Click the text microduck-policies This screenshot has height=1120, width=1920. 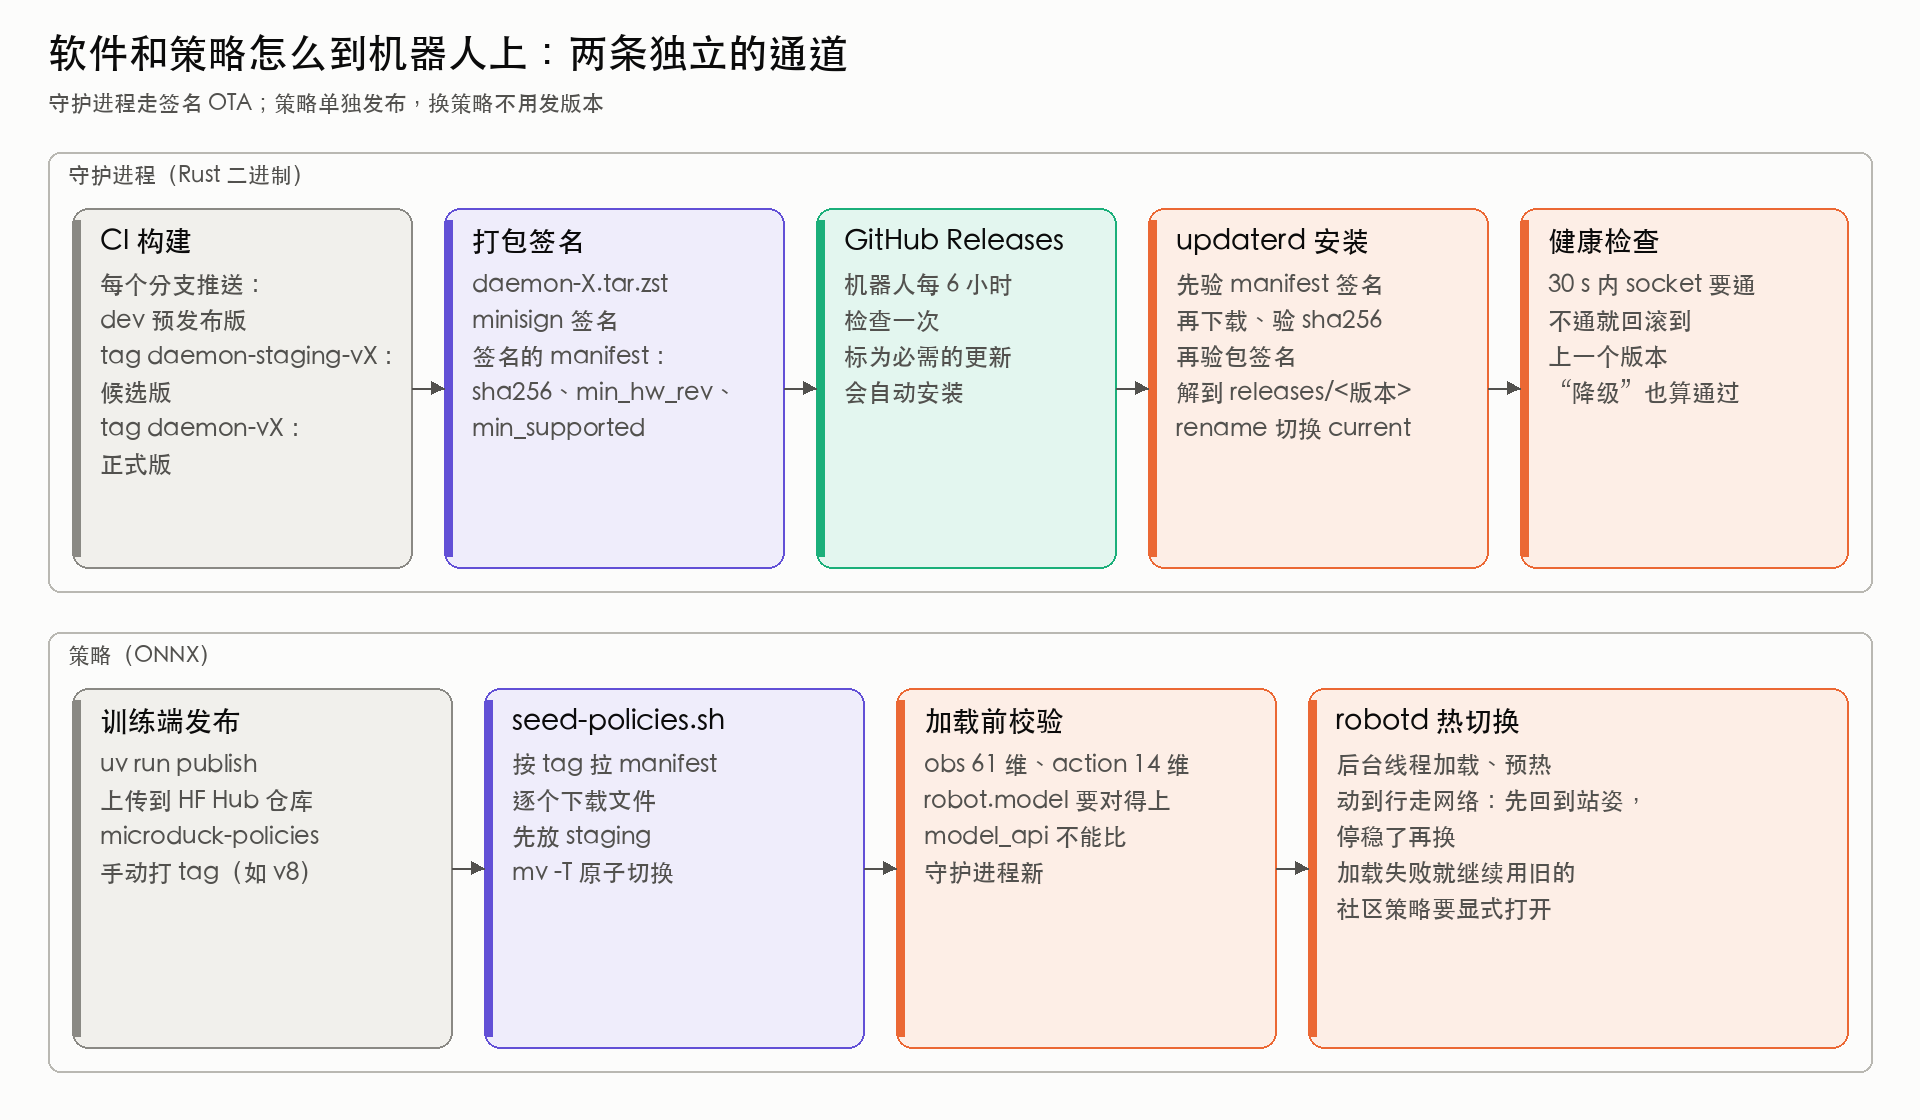tap(209, 836)
